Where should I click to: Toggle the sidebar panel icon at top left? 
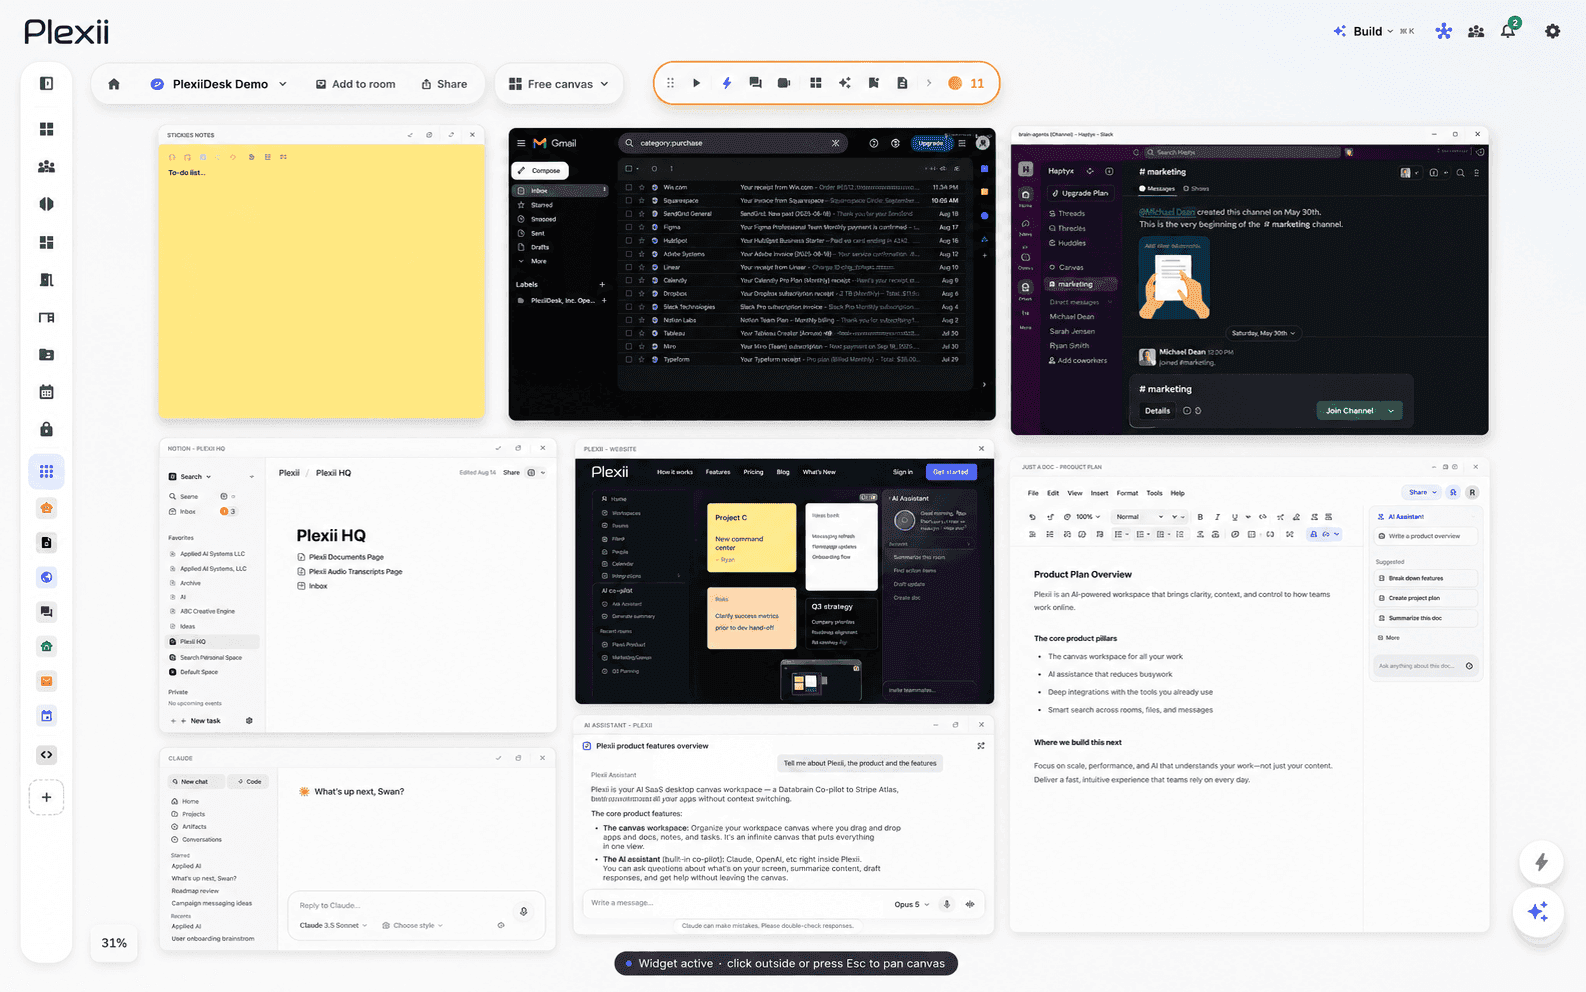(x=46, y=84)
